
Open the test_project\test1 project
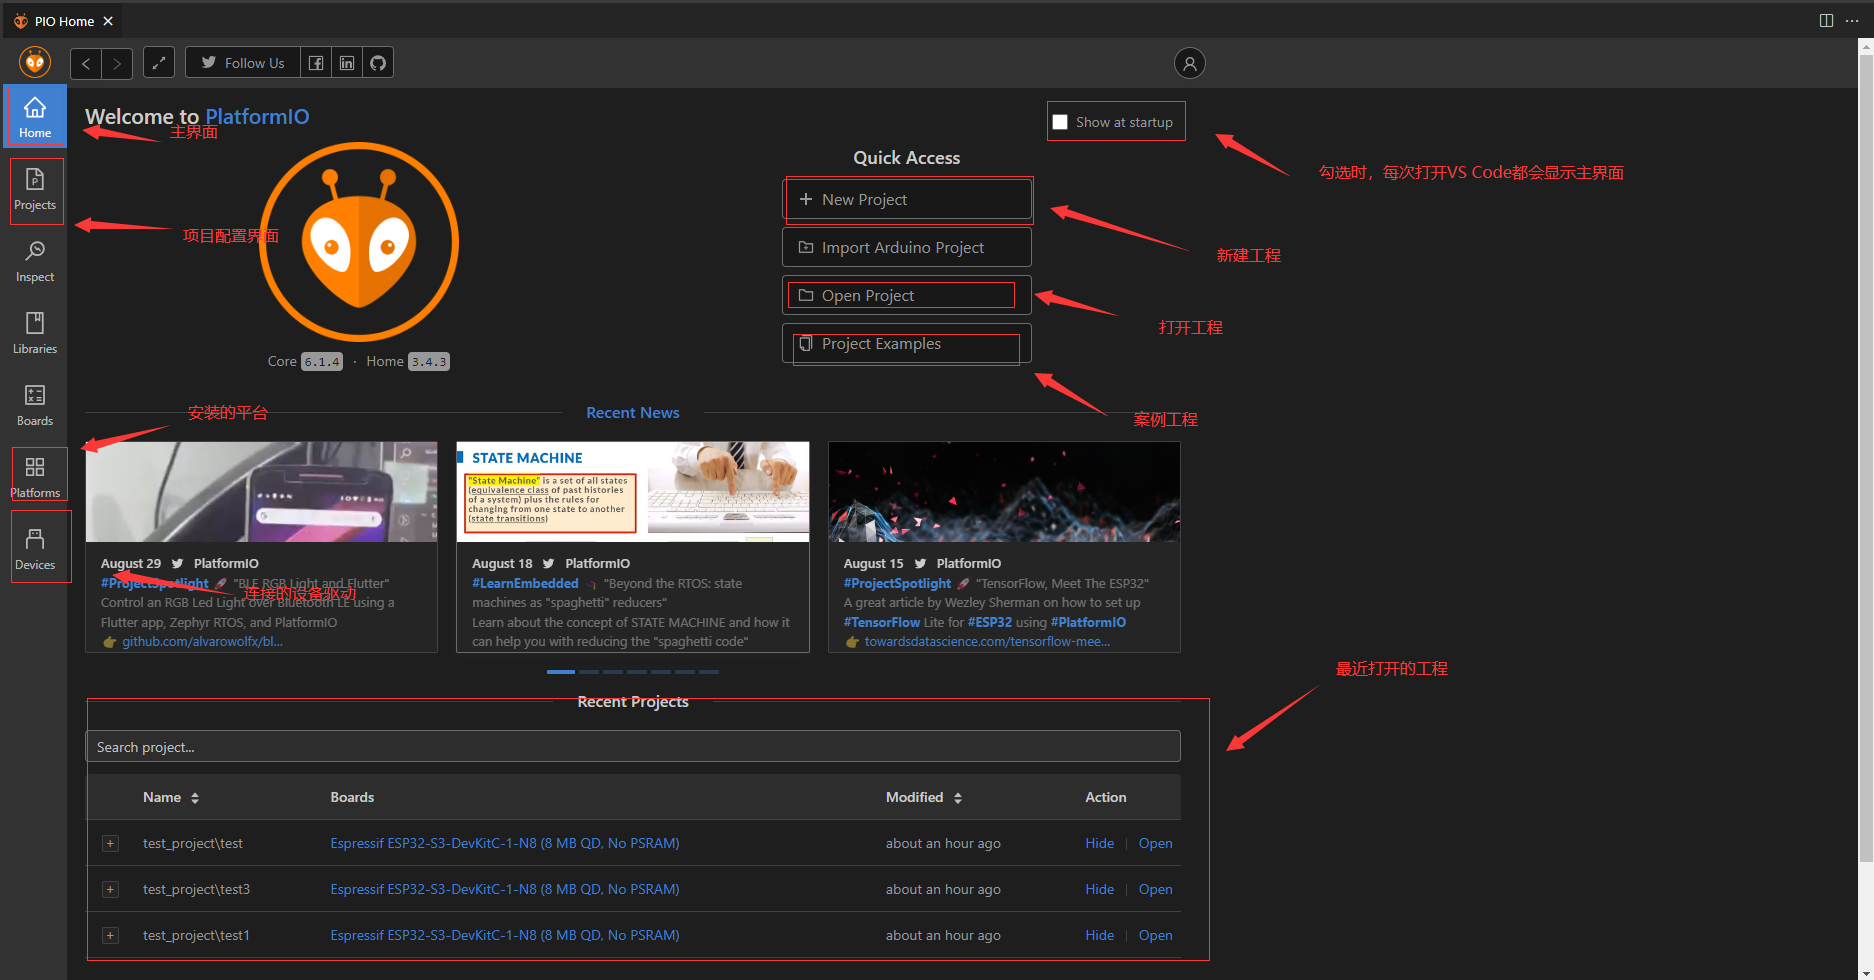tap(1155, 935)
